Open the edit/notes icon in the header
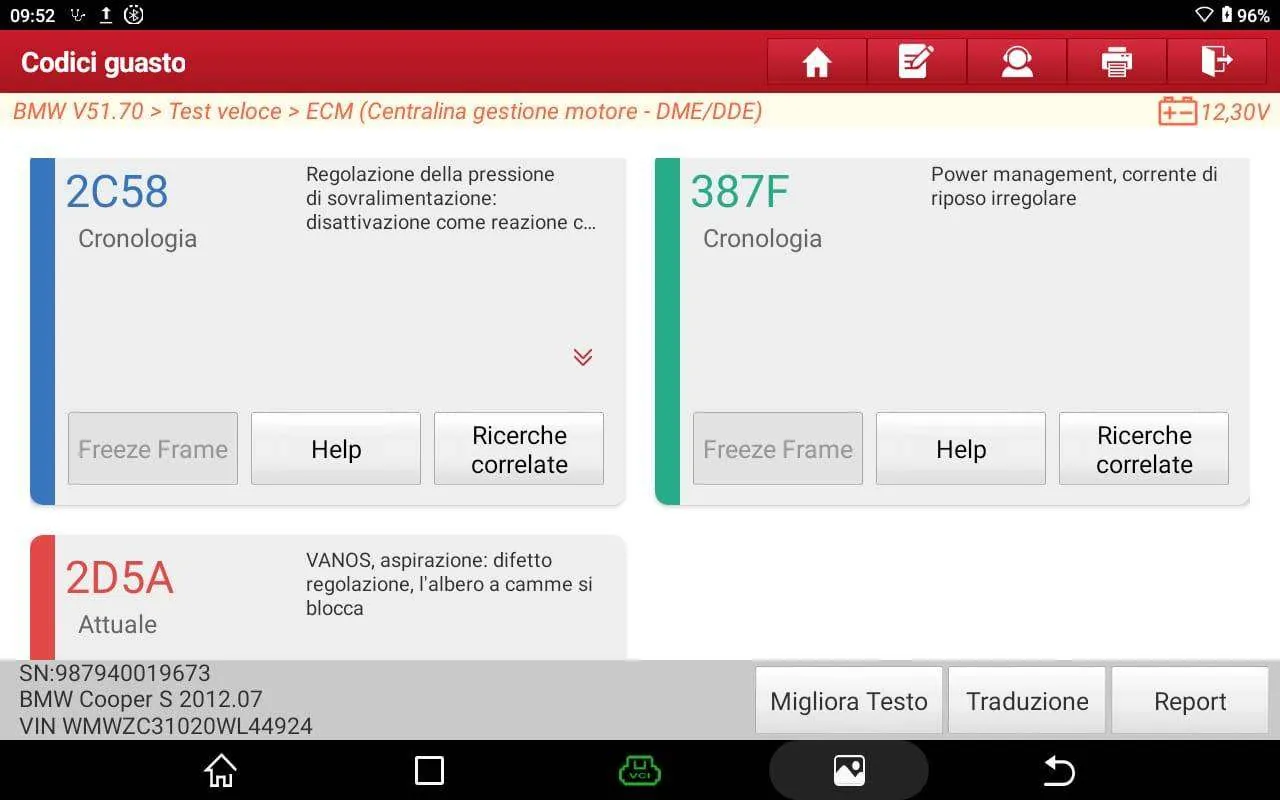The image size is (1280, 800). [x=916, y=62]
